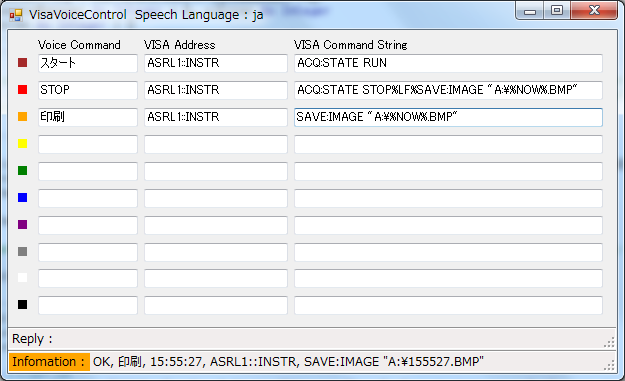Viewport: 625px width, 381px height.
Task: Select the red square next to STOP
Action: coord(23,90)
